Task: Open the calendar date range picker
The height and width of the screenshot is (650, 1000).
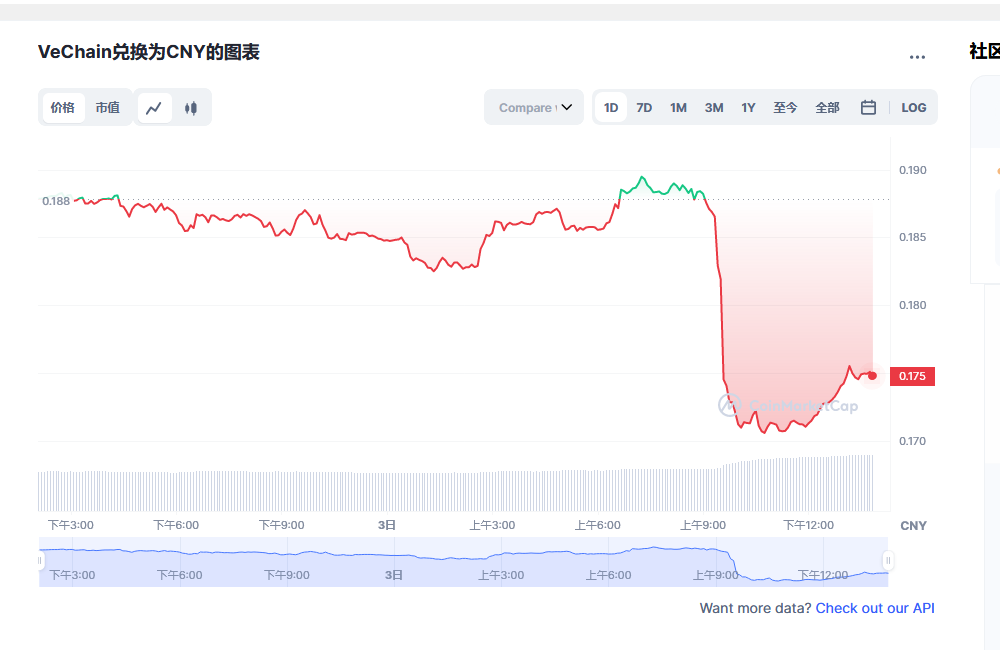Action: coord(868,107)
